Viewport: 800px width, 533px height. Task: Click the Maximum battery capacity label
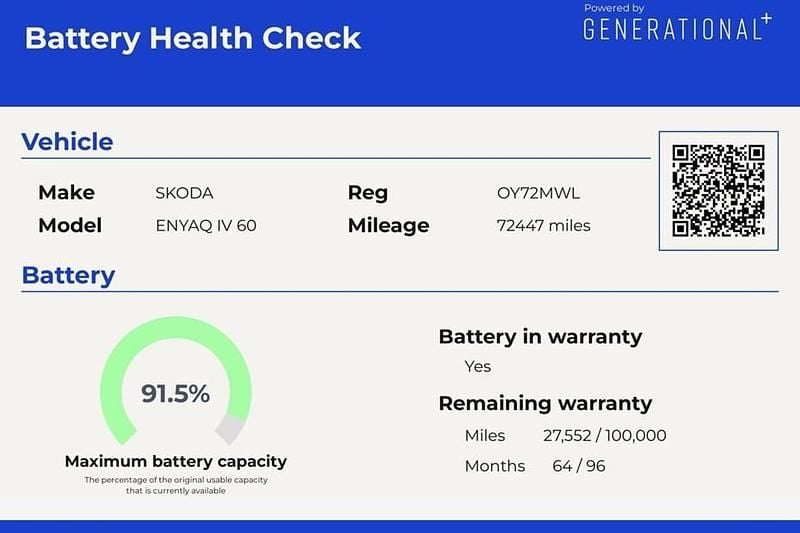pos(175,461)
